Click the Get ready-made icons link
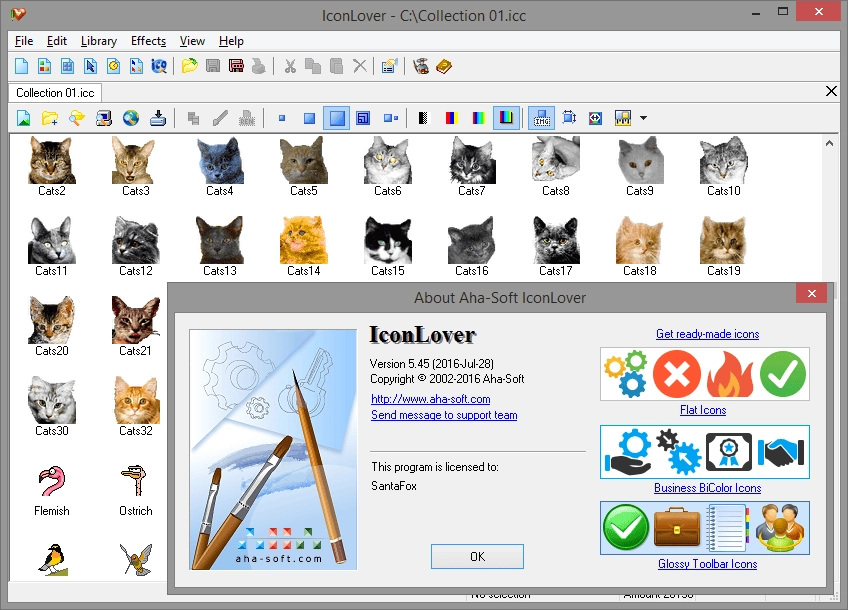This screenshot has height=610, width=848. (707, 334)
